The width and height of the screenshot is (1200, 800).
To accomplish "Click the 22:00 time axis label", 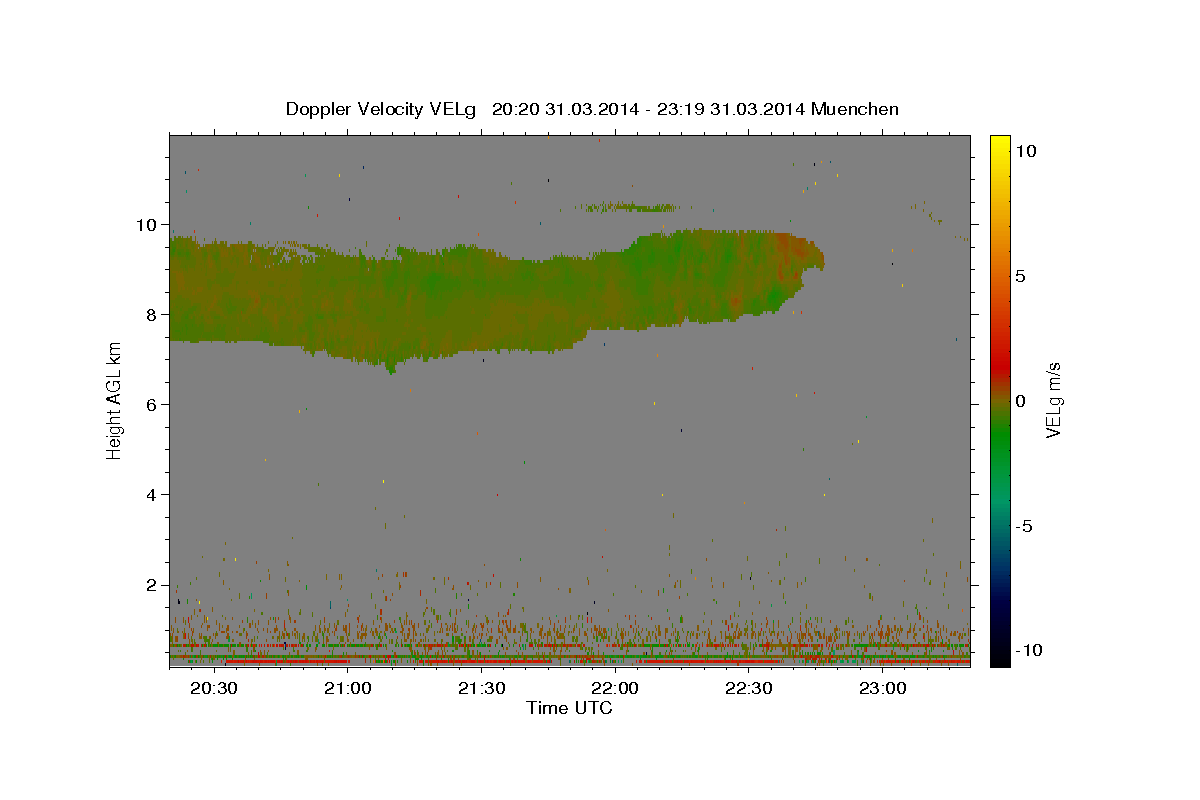I will (615, 688).
